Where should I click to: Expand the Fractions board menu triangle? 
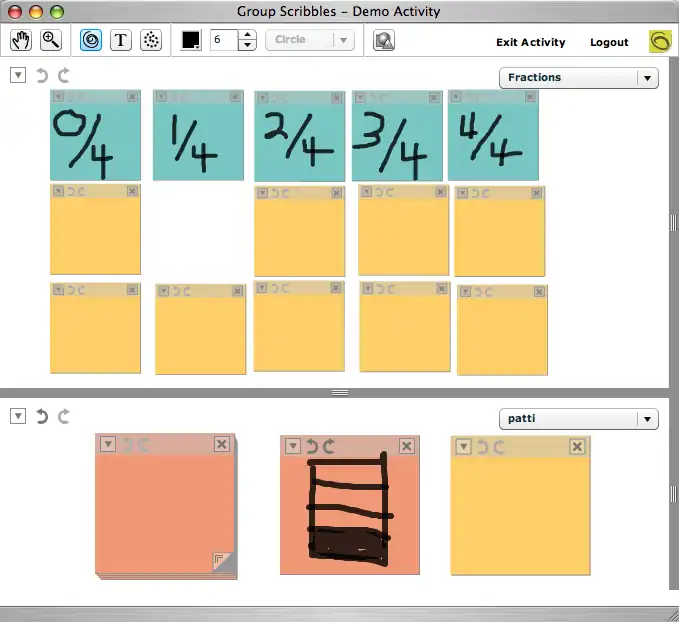coord(18,75)
